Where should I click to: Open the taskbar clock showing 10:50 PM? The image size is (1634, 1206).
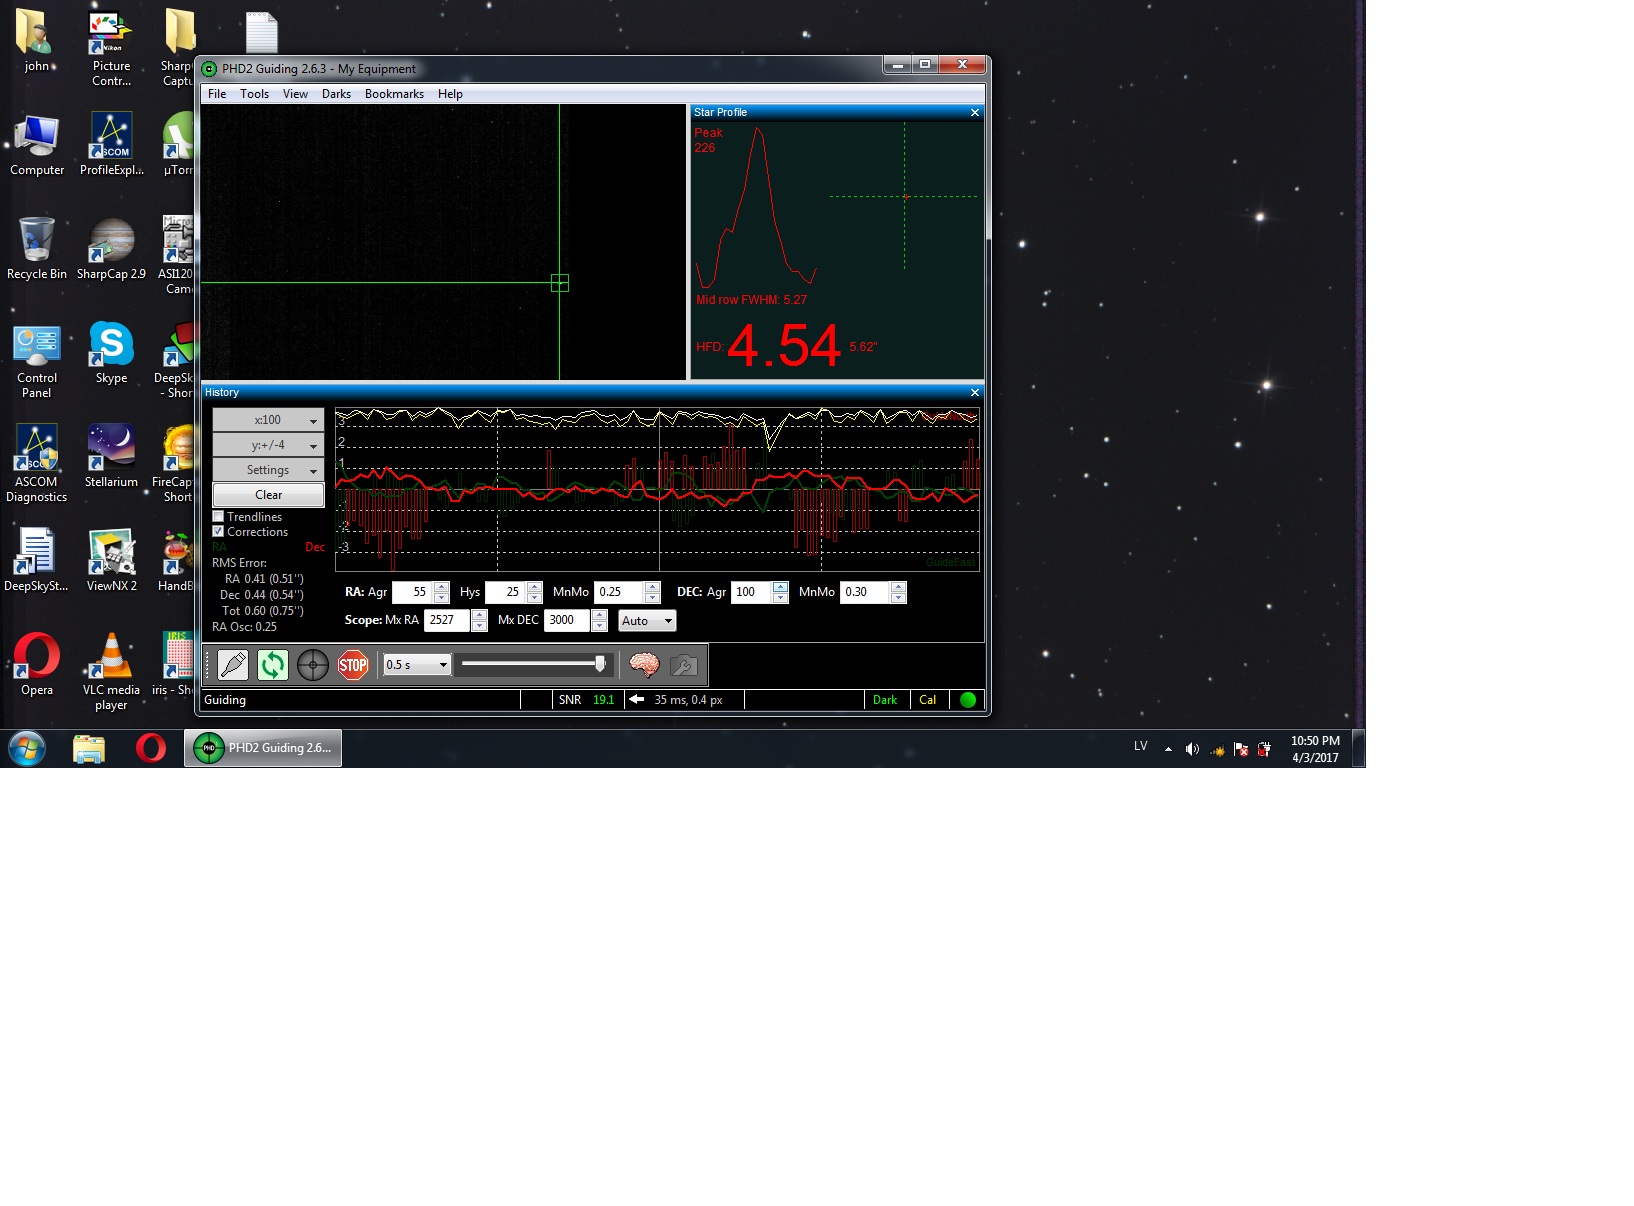pos(1315,749)
